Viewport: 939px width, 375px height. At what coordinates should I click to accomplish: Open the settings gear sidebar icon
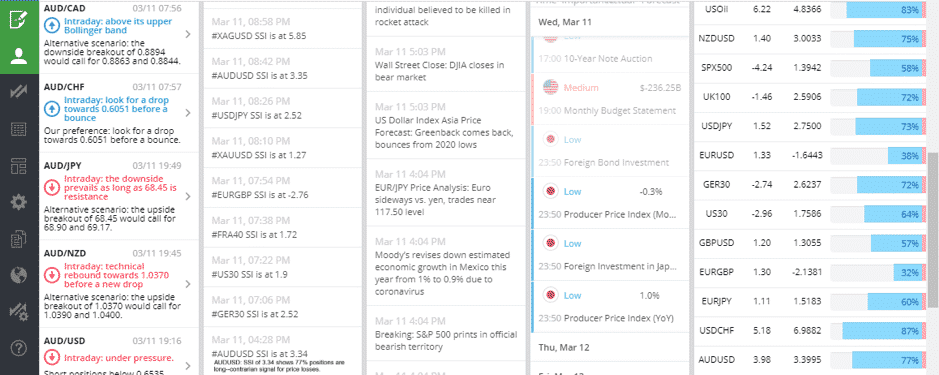pyautogui.click(x=19, y=202)
